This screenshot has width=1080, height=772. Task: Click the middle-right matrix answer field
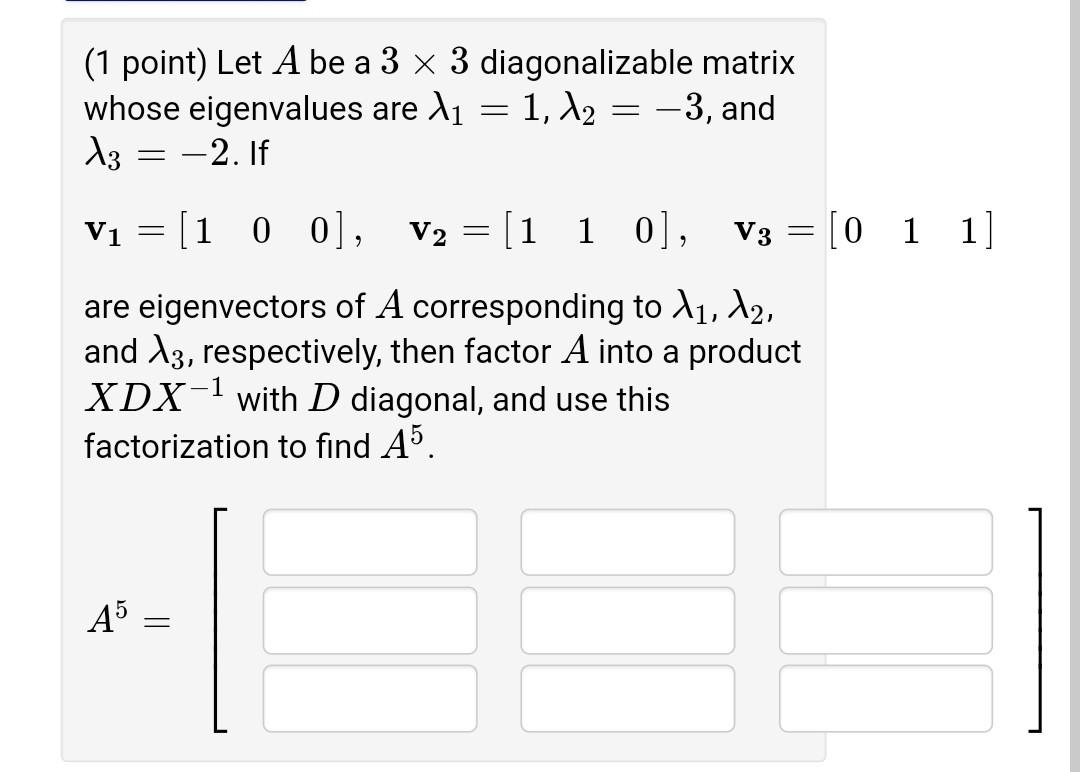(885, 618)
